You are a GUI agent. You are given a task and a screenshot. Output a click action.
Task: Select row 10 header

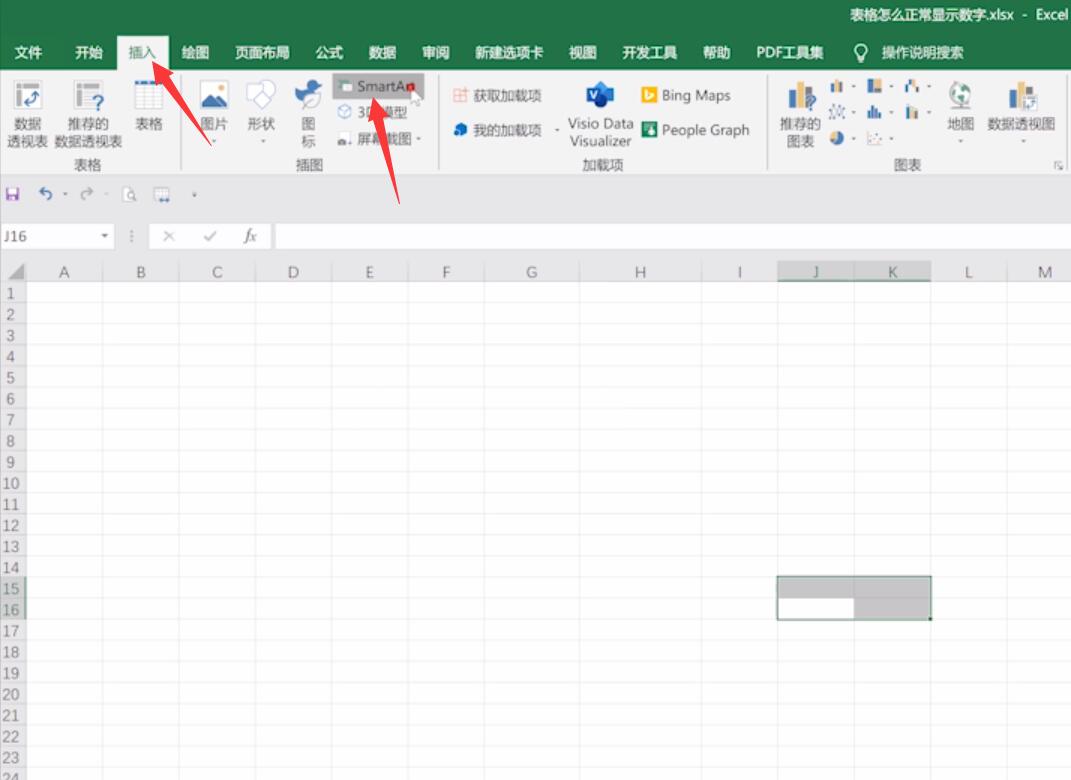click(x=12, y=484)
